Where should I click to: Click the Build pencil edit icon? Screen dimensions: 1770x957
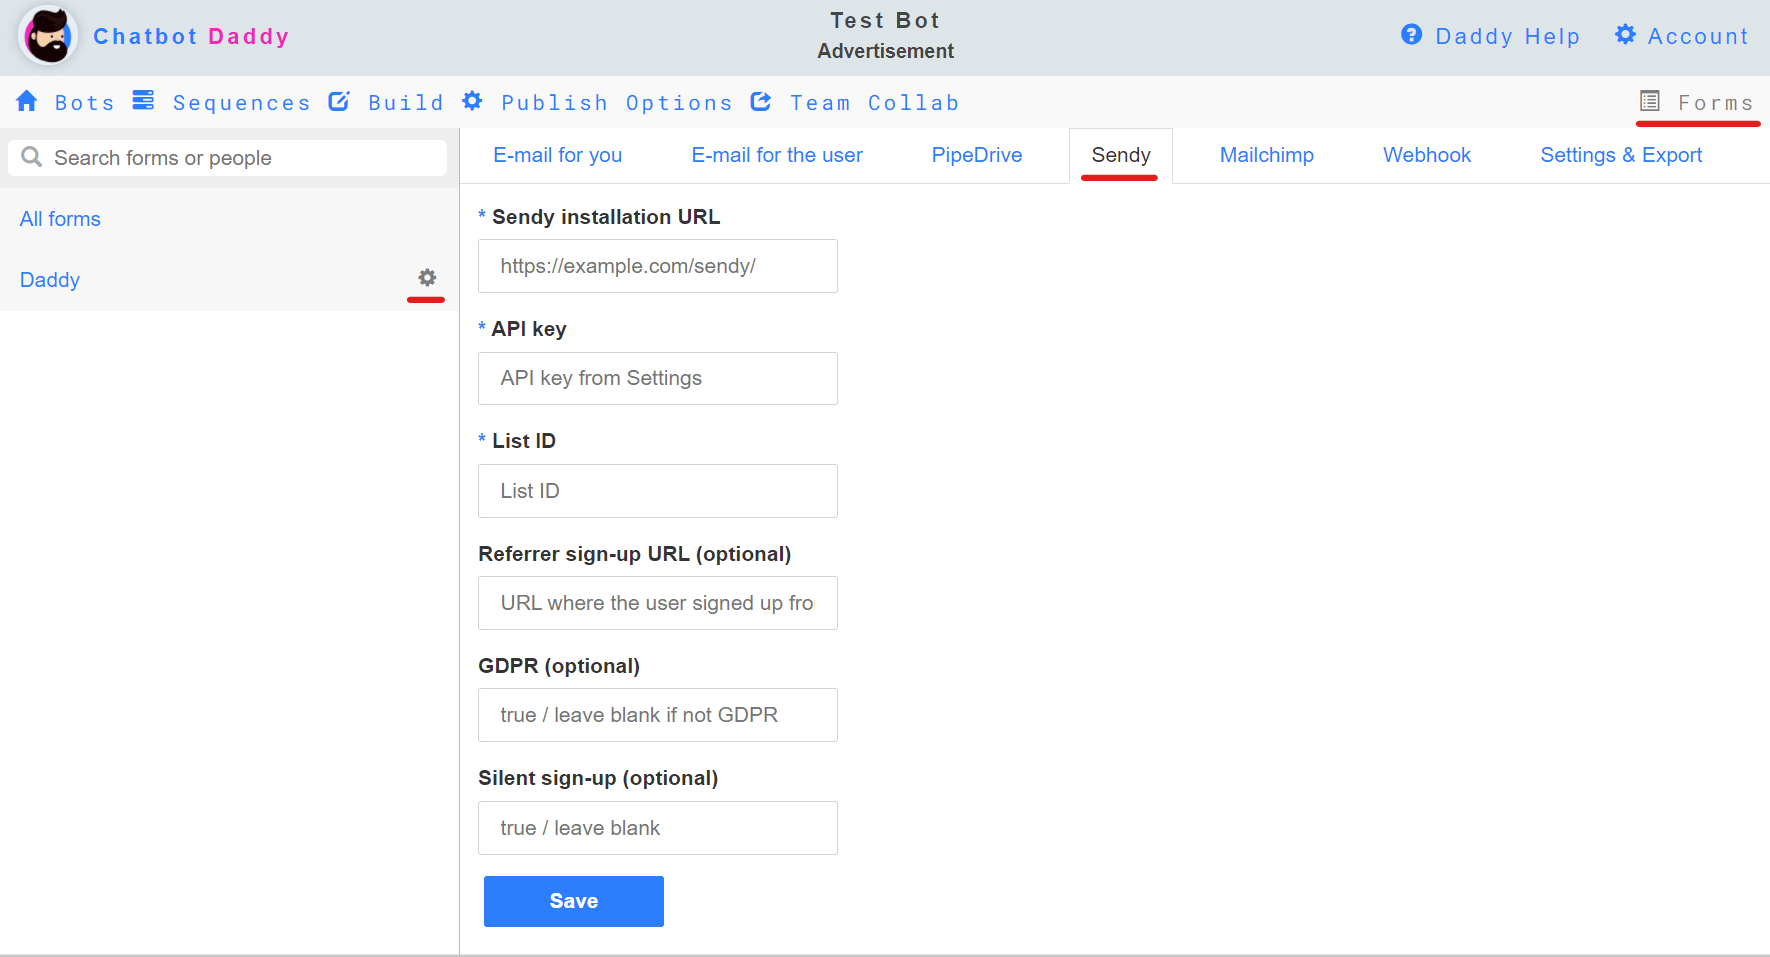(340, 101)
